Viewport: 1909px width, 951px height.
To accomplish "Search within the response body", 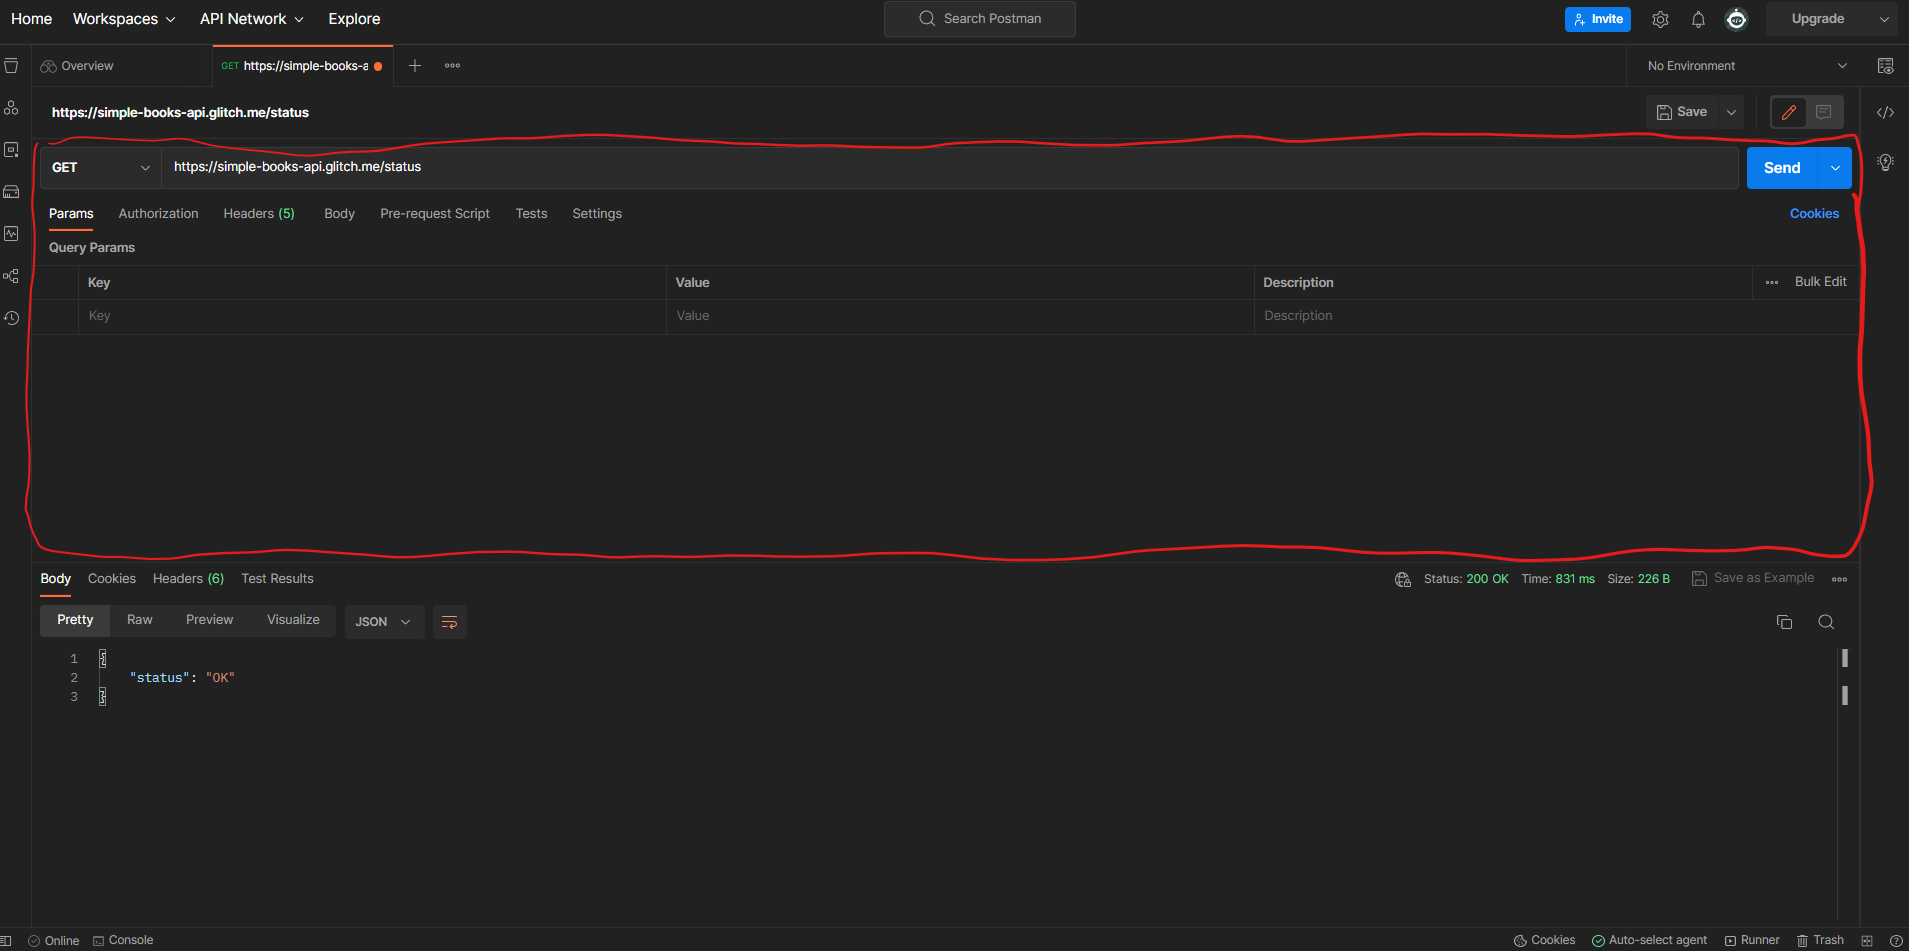I will click(x=1826, y=622).
